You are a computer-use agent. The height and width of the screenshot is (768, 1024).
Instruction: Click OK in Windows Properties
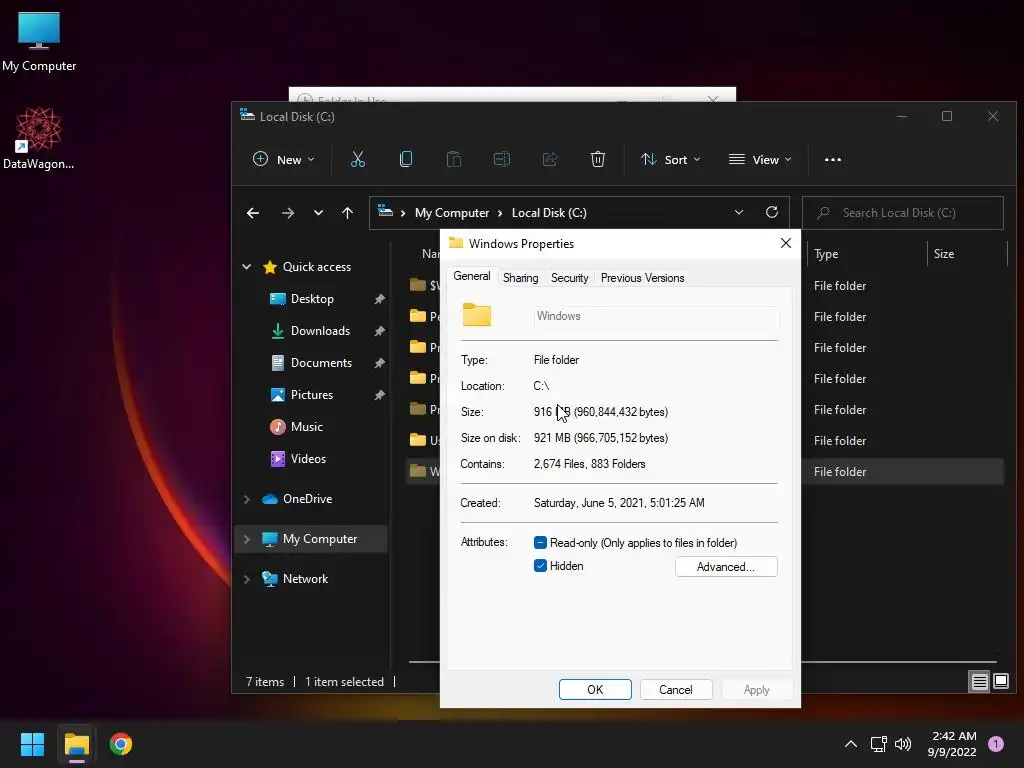point(595,690)
